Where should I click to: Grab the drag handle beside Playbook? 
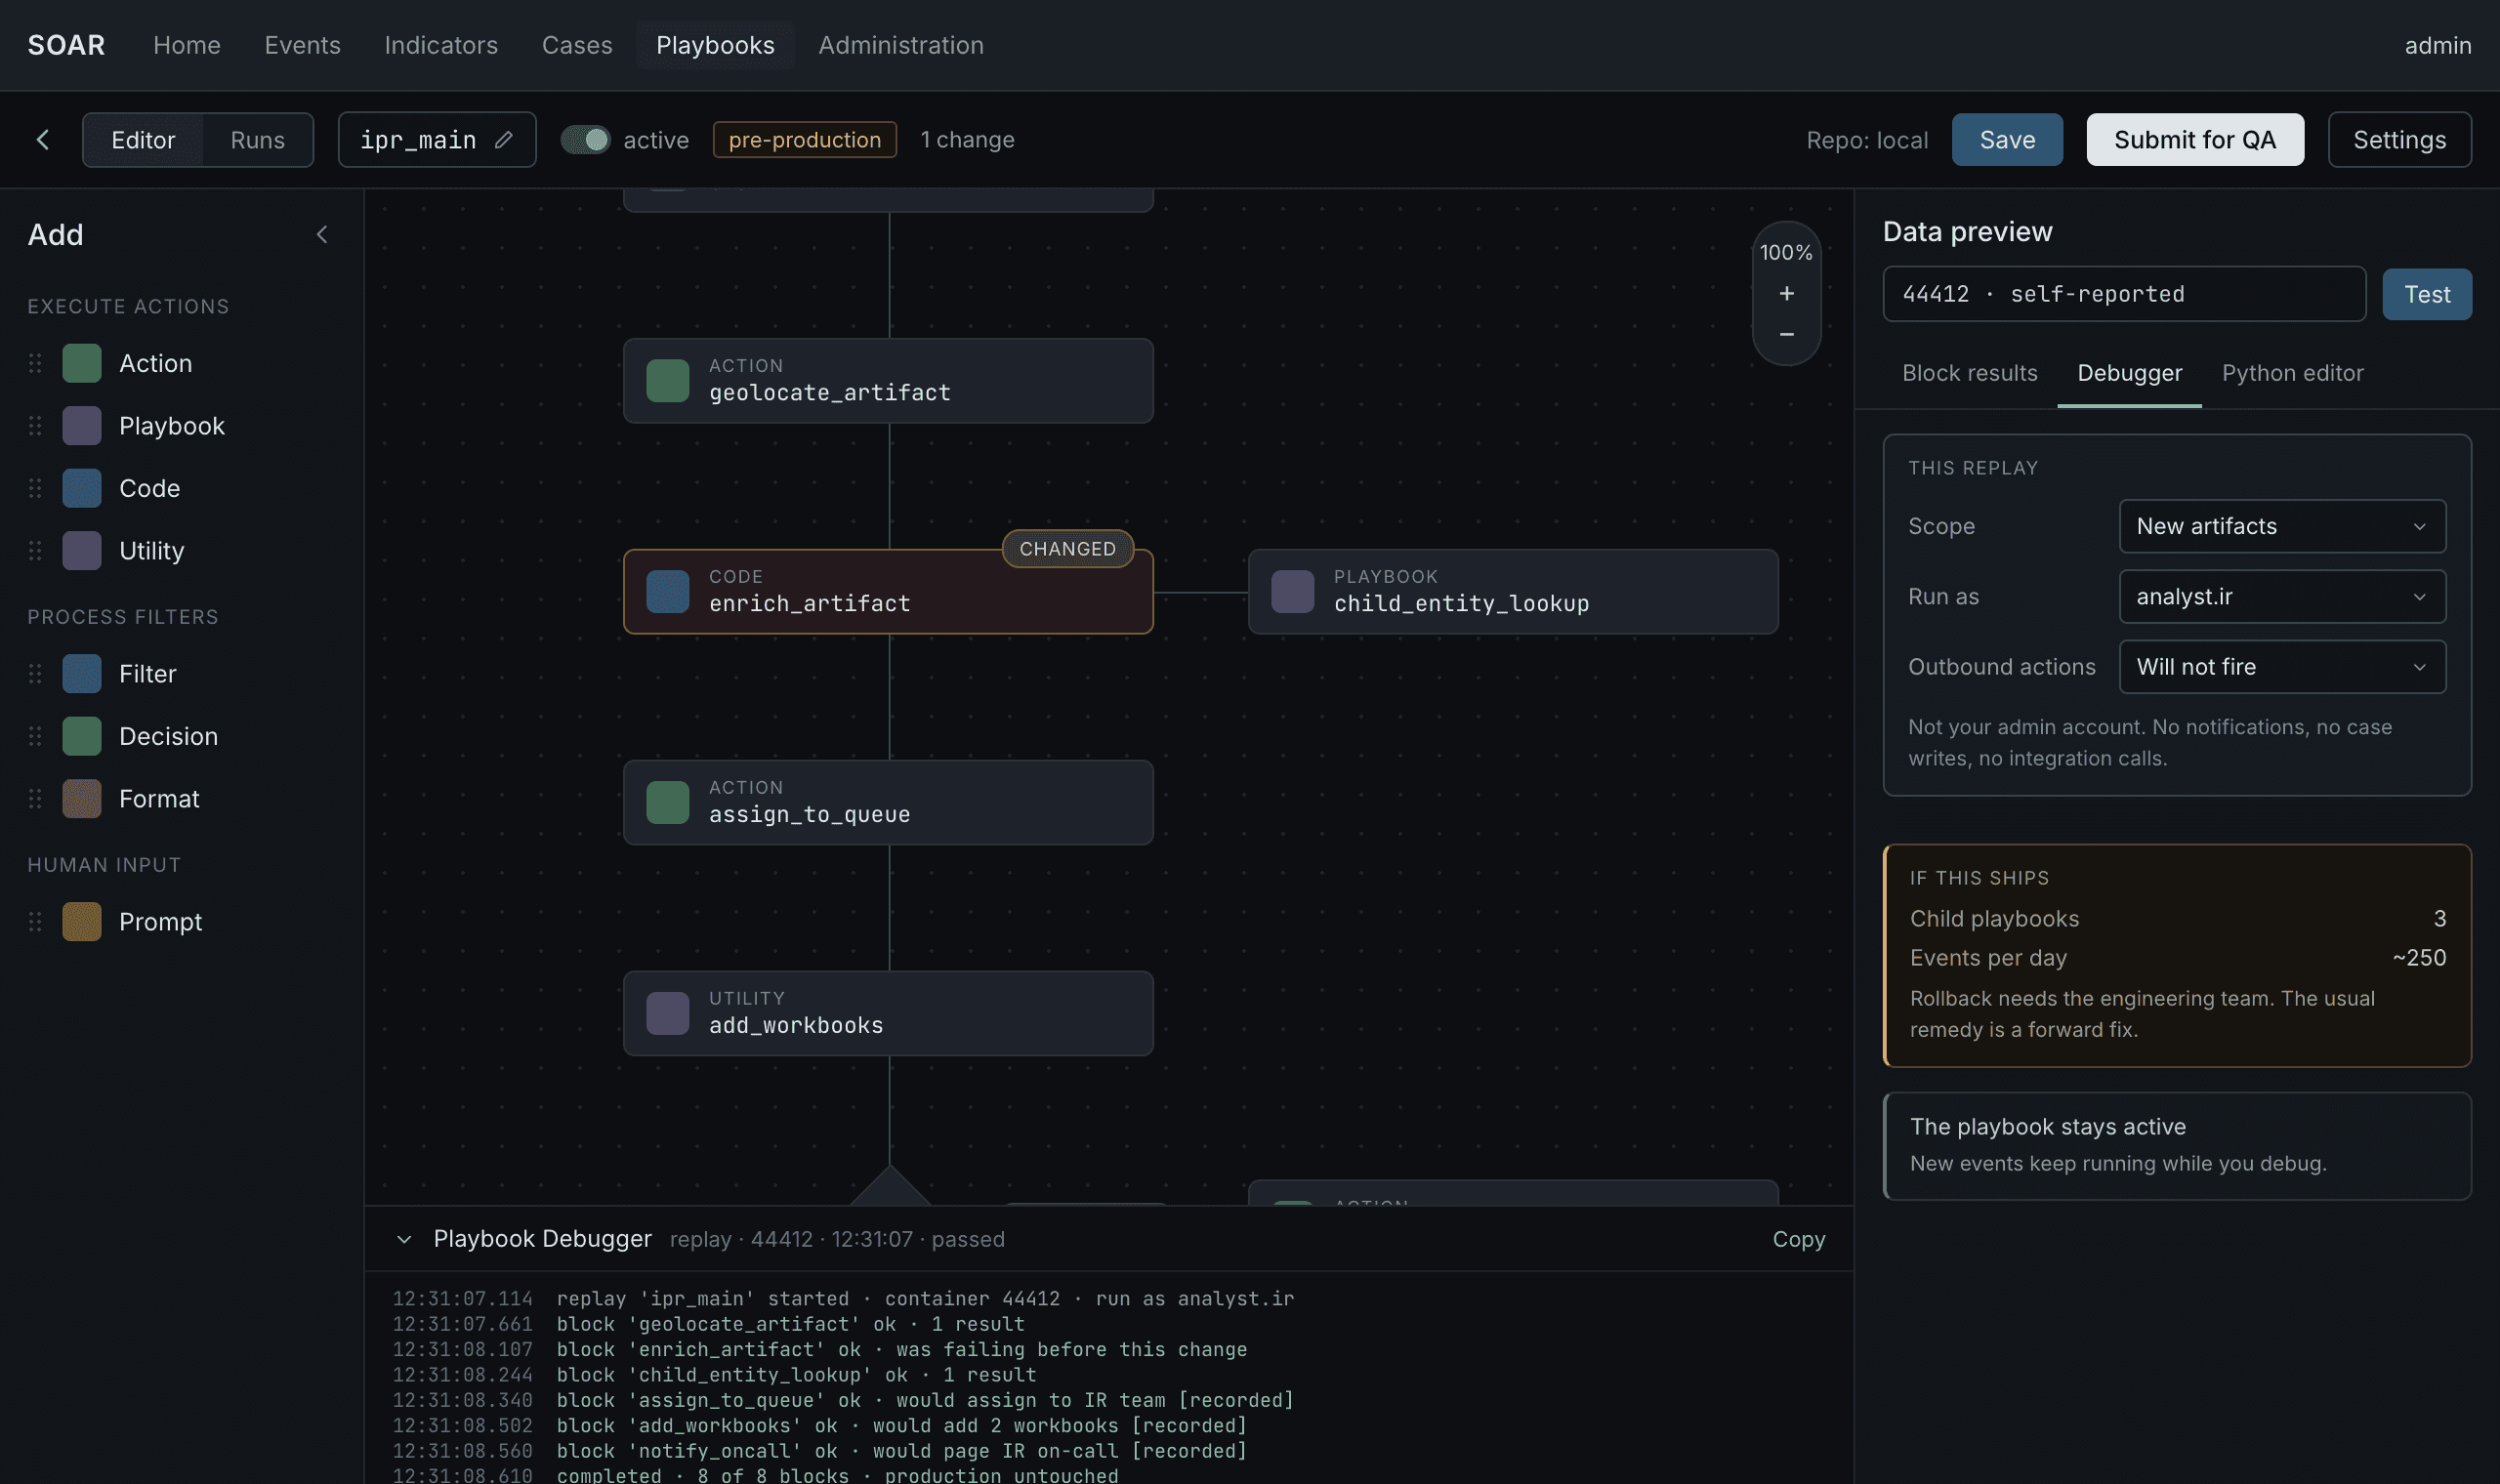[35, 426]
